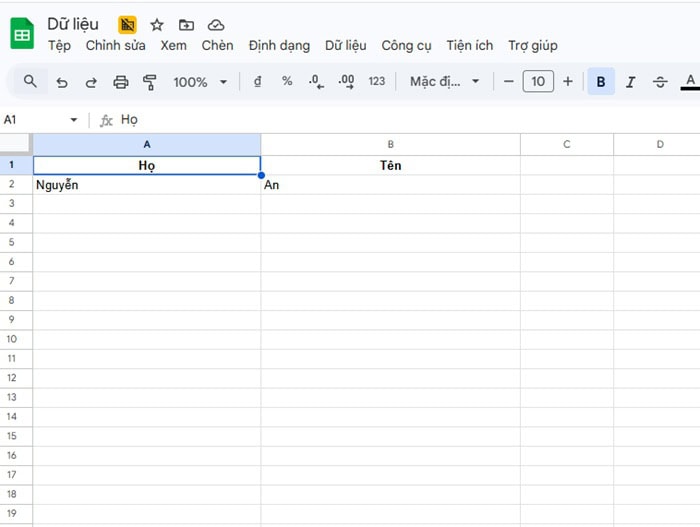This screenshot has width=700, height=527.
Task: Open the move to folder icon
Action: [186, 25]
